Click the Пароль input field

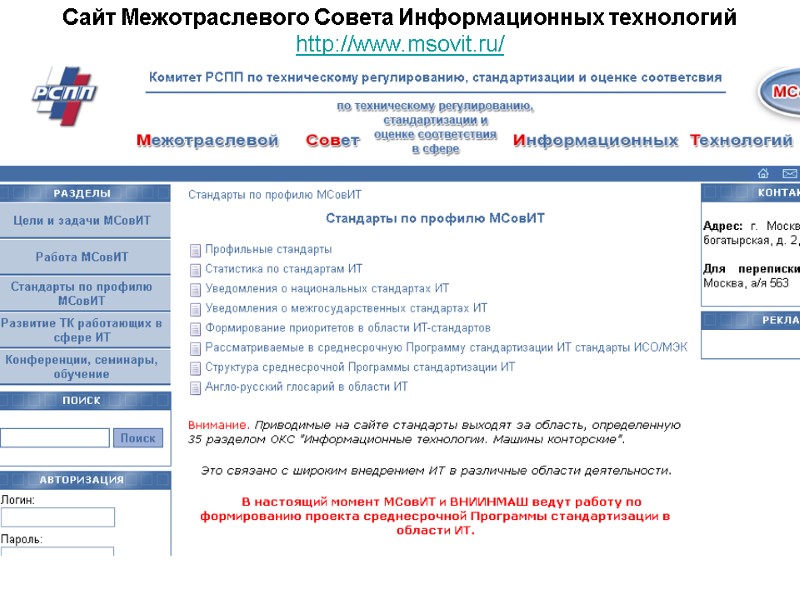coord(57,551)
